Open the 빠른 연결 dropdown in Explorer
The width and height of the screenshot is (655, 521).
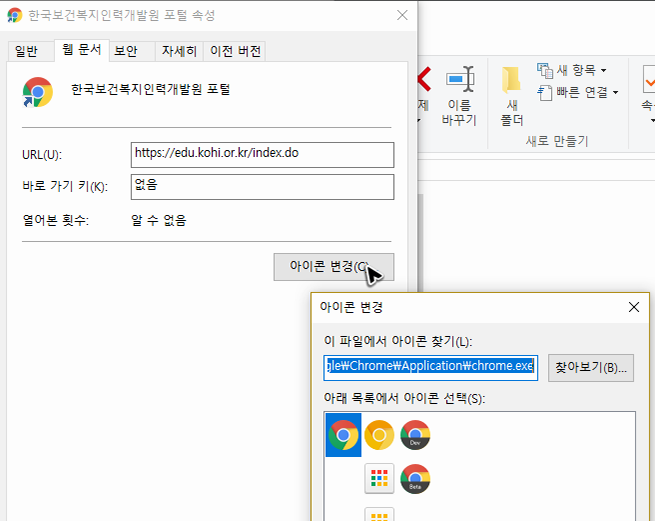[577, 92]
